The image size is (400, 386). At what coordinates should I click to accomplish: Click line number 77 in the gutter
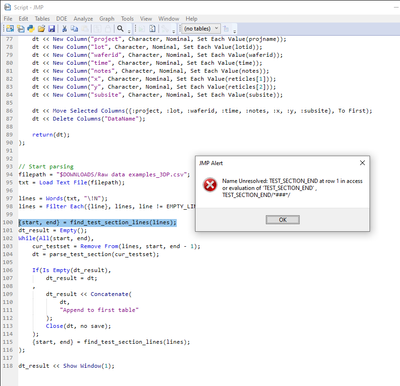9,39
